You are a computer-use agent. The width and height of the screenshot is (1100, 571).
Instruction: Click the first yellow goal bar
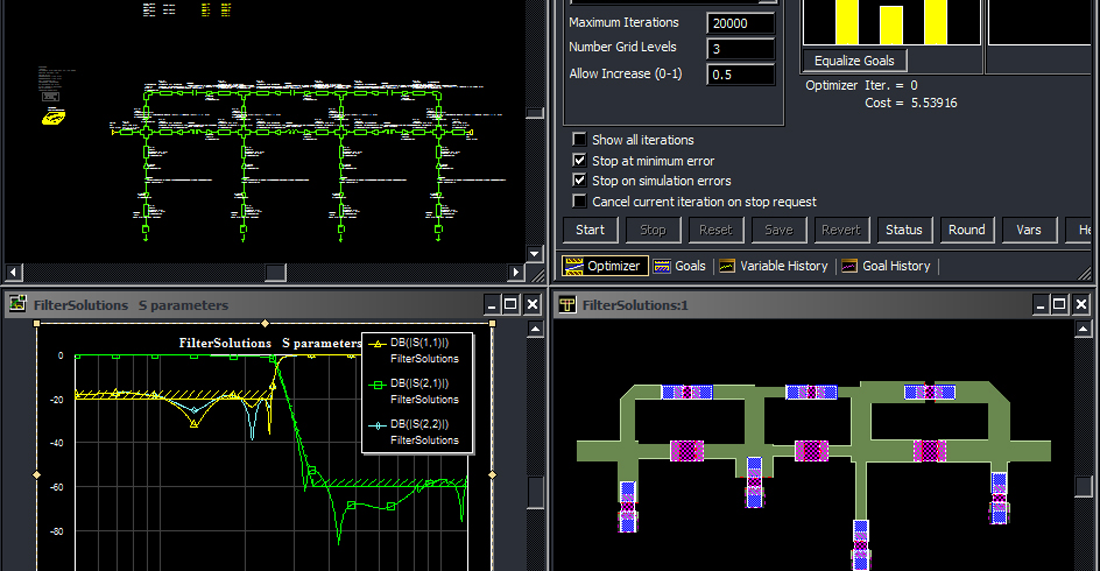point(847,22)
